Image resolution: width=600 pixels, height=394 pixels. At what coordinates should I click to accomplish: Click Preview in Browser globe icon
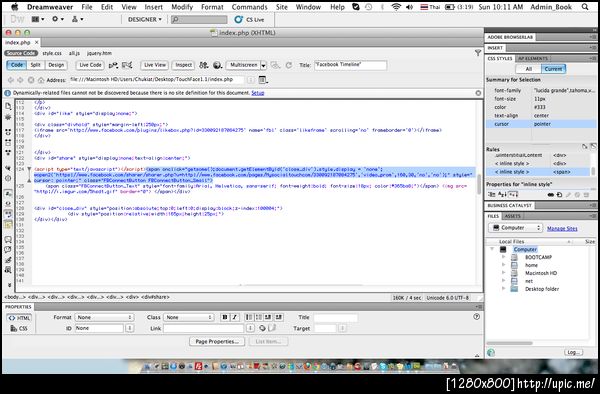coord(217,65)
